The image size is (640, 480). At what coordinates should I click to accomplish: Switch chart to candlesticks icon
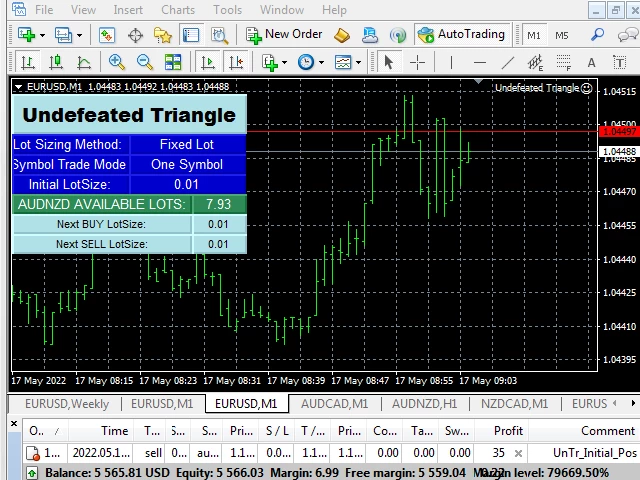[x=56, y=62]
